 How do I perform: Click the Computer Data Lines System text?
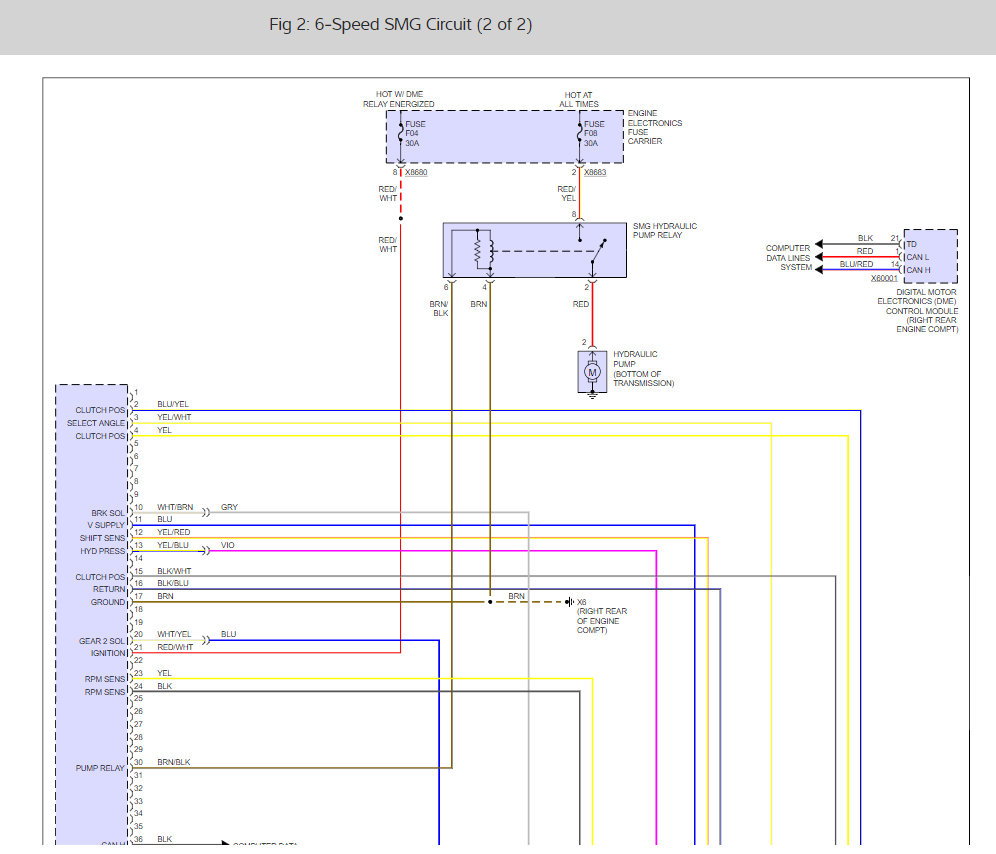click(788, 257)
